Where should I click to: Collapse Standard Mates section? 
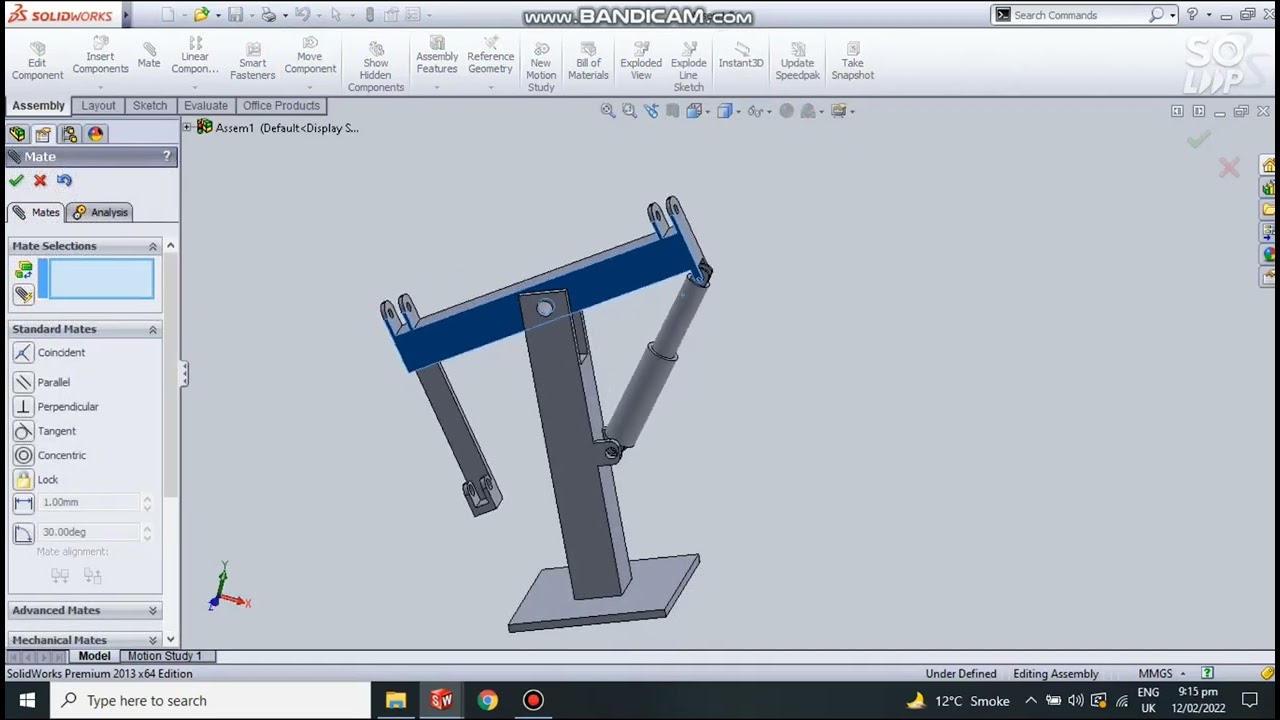[x=153, y=329]
